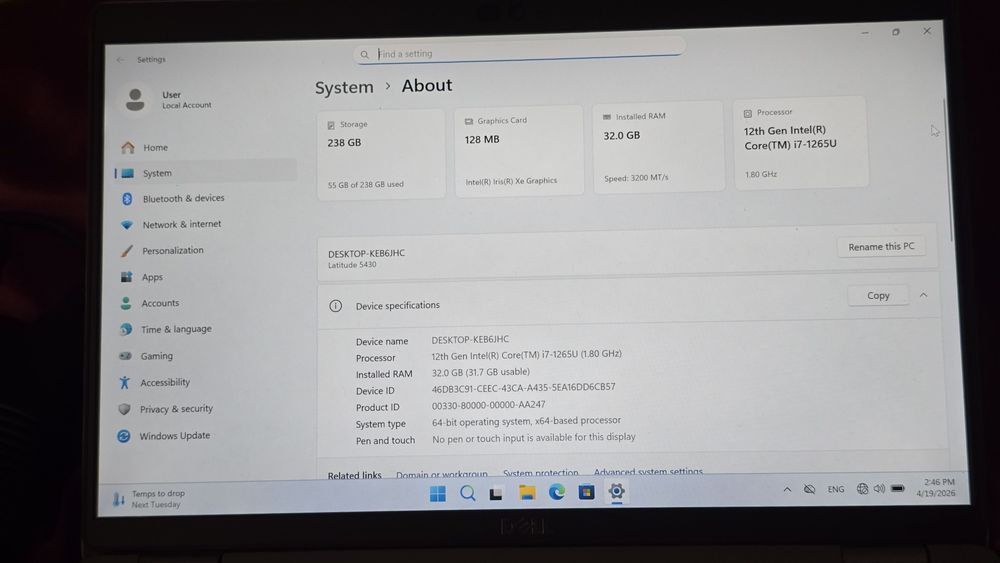Click the Device specifications info icon

click(335, 306)
